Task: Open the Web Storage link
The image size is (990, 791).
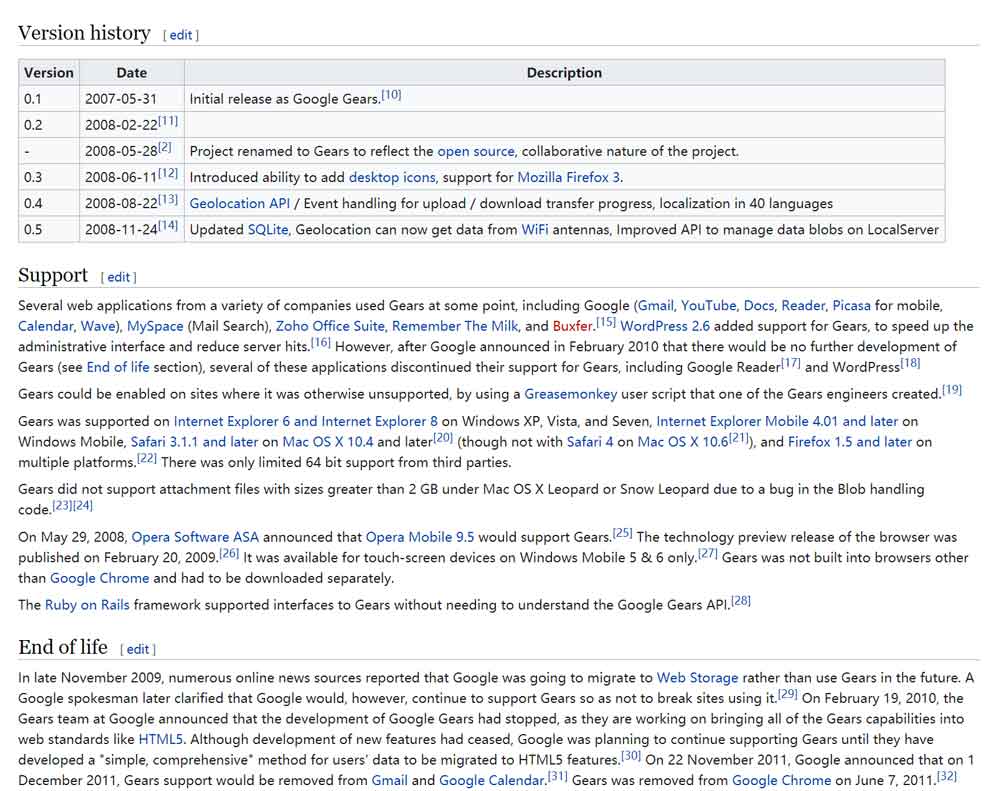Action: (697, 678)
